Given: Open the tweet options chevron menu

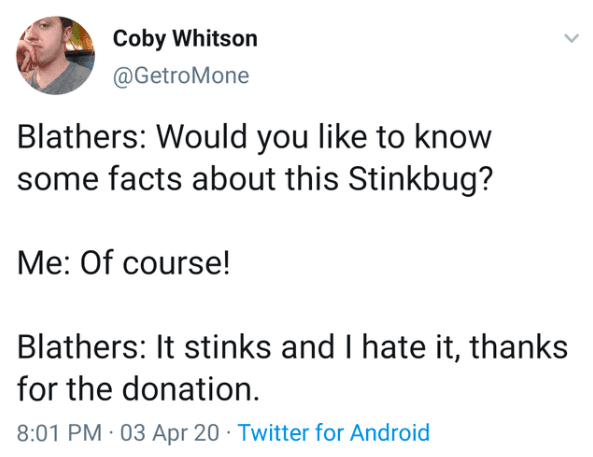Looking at the screenshot, I should tap(571, 38).
